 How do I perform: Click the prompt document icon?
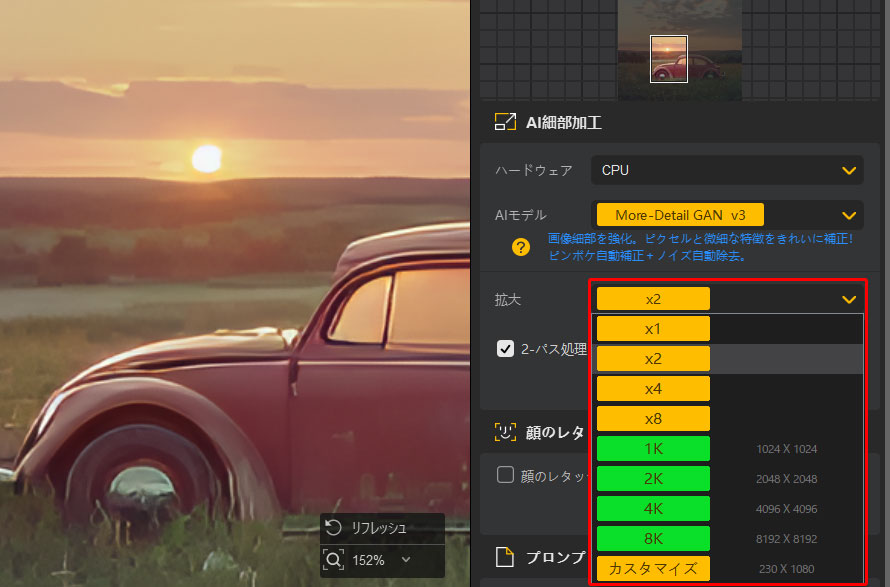[505, 556]
